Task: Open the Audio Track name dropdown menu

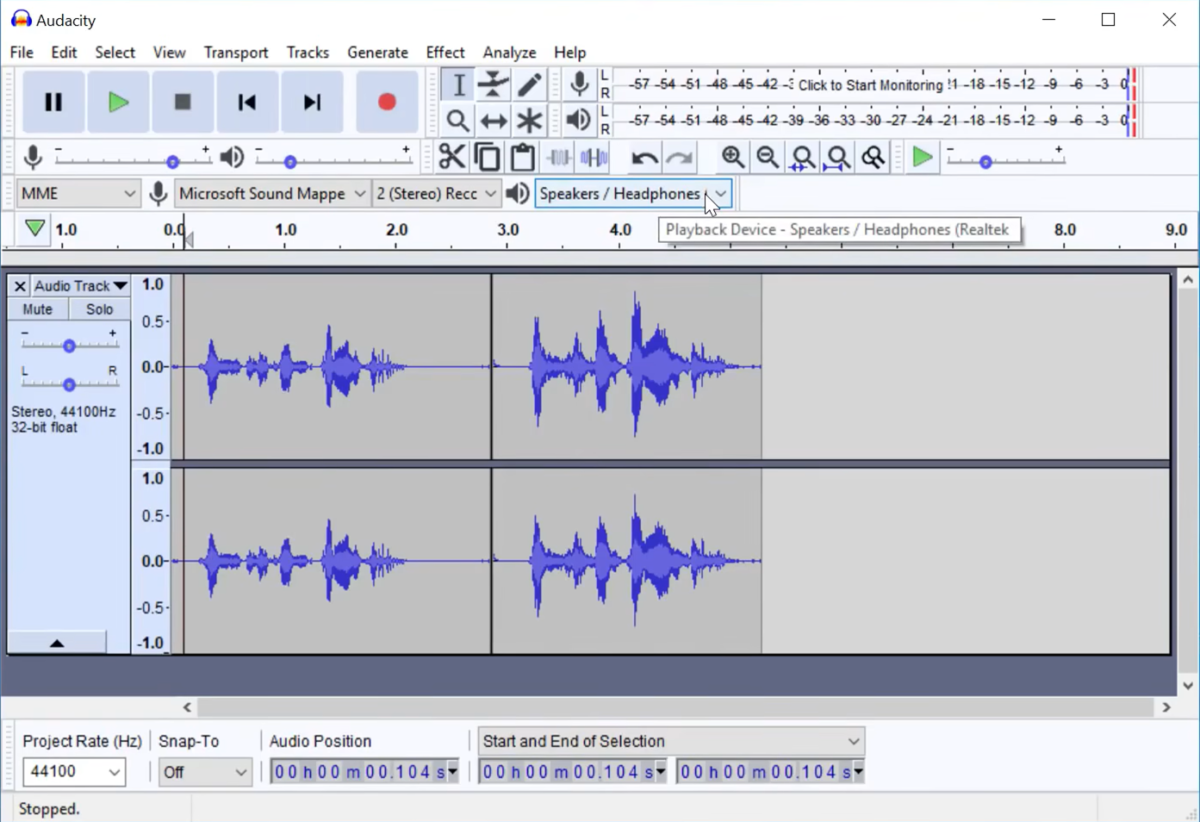Action: point(81,286)
